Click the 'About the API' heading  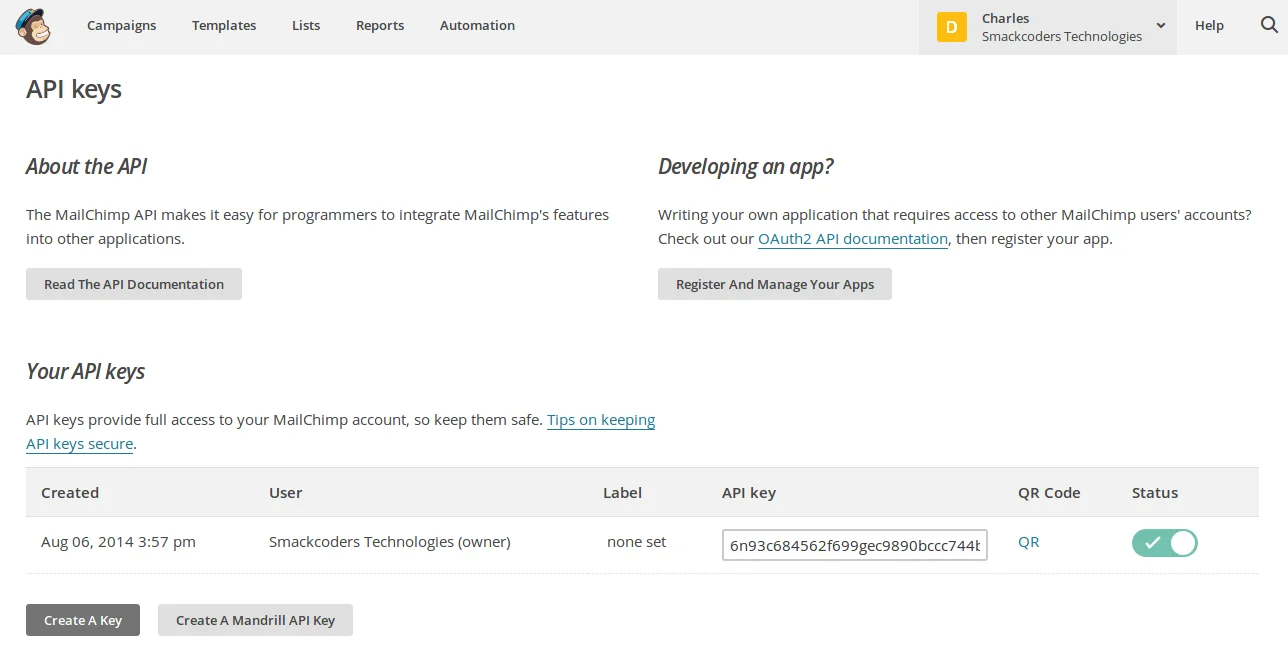point(87,167)
